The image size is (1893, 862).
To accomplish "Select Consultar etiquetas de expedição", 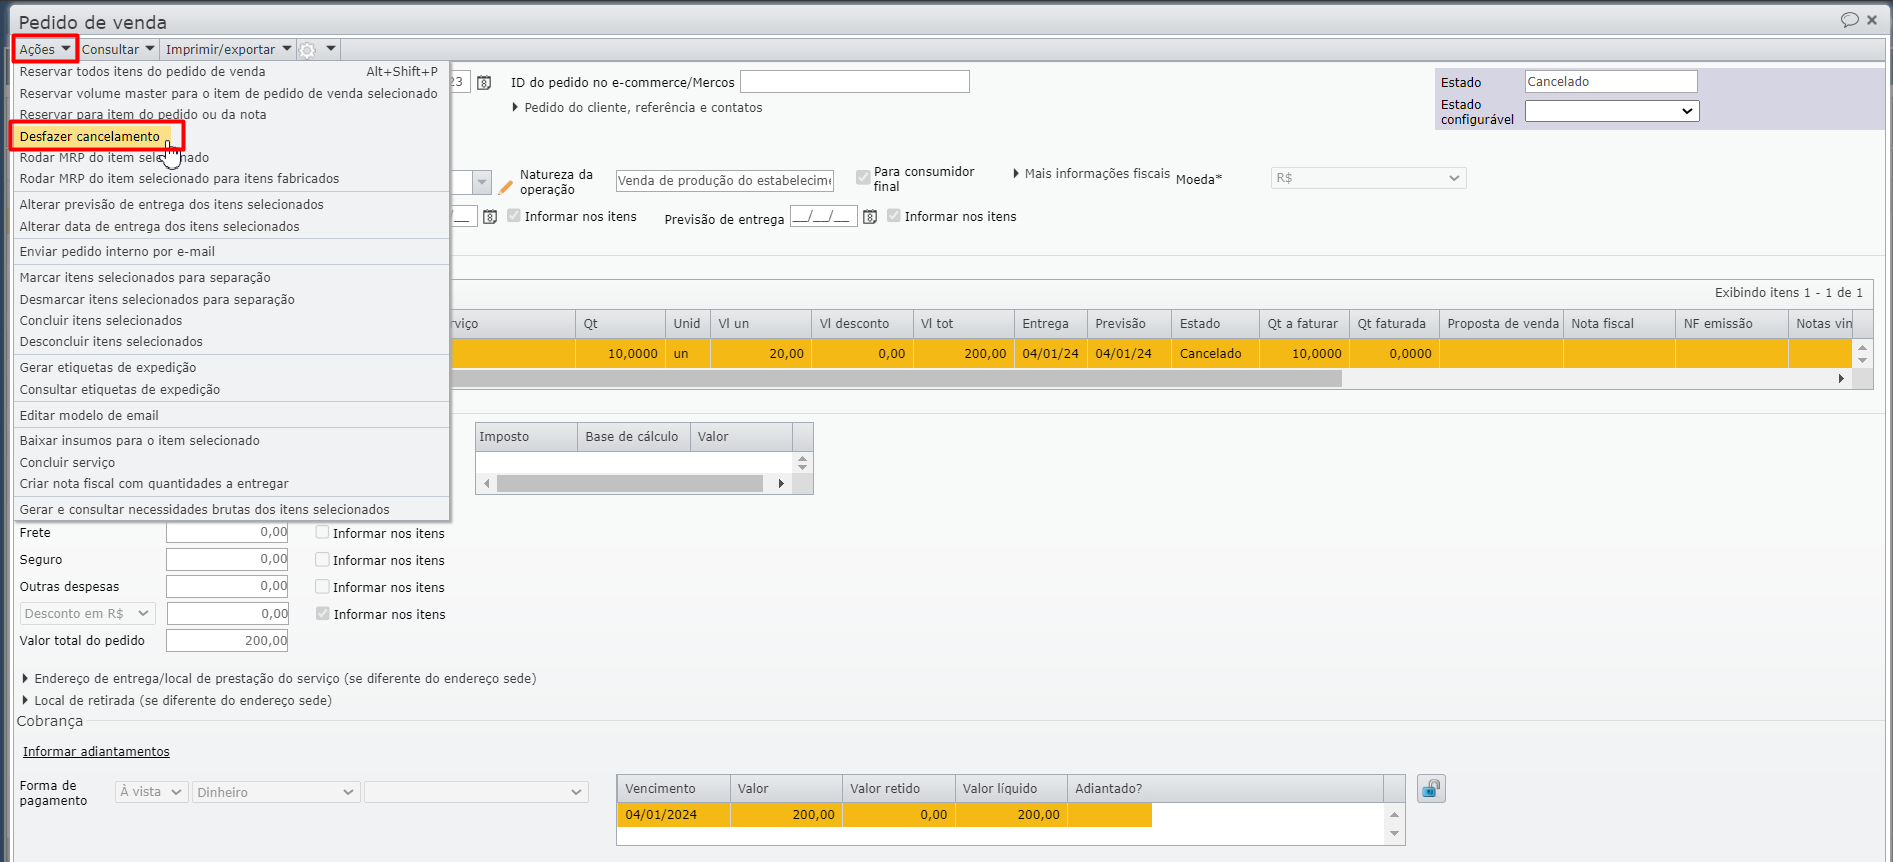I will click(231, 390).
